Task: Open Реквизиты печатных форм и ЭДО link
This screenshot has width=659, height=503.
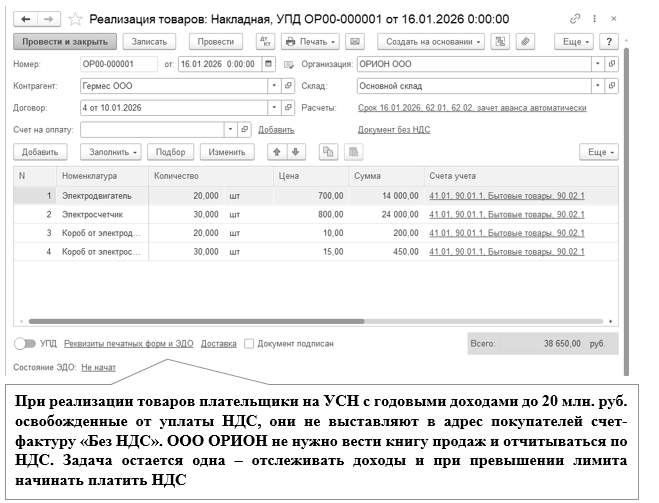Action: (x=129, y=344)
